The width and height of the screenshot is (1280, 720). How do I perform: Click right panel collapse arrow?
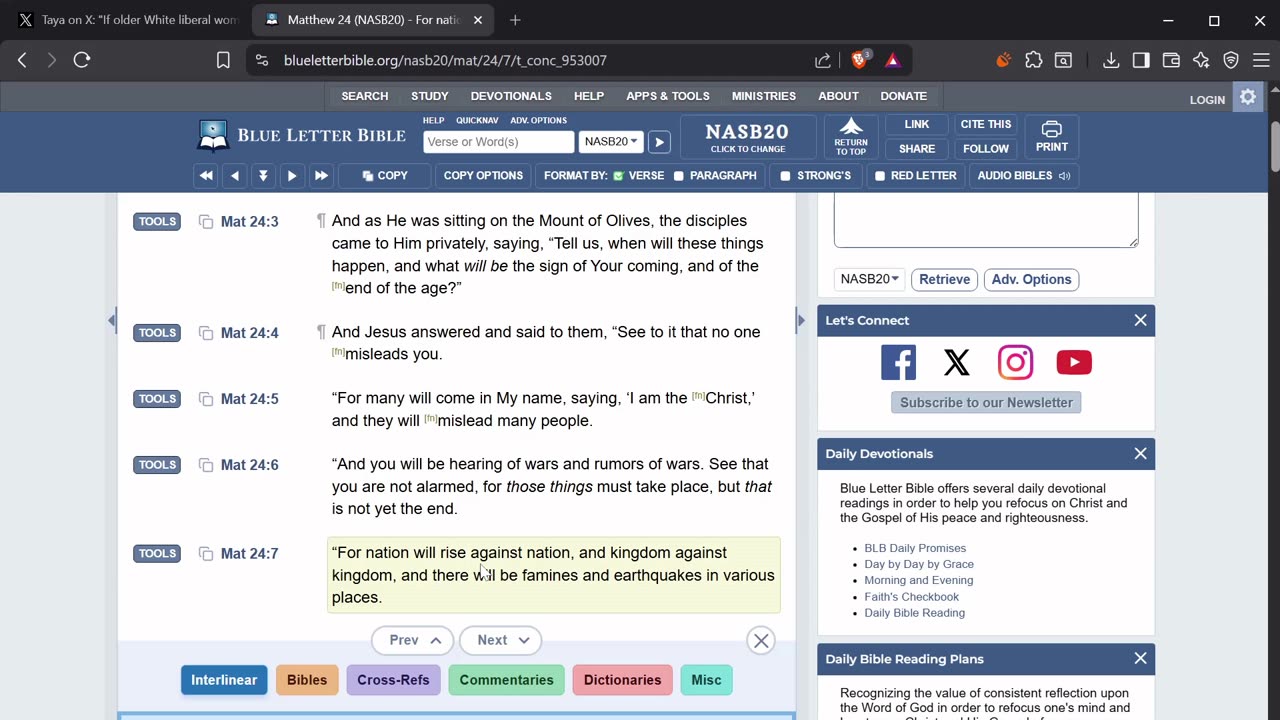point(800,320)
